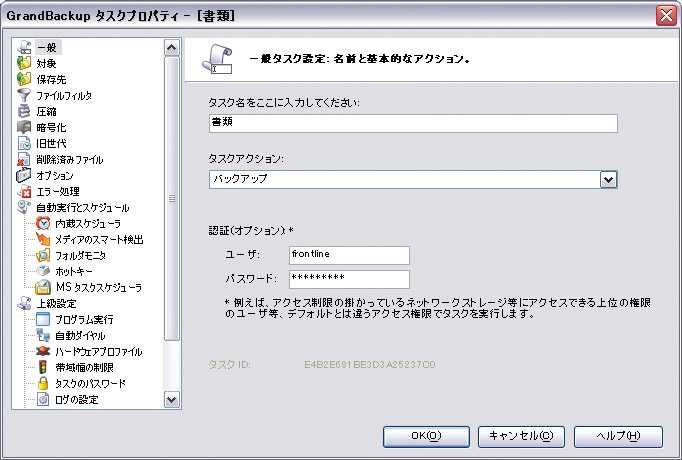
Task: Click the キャンセル(C) button
Action: (x=521, y=436)
